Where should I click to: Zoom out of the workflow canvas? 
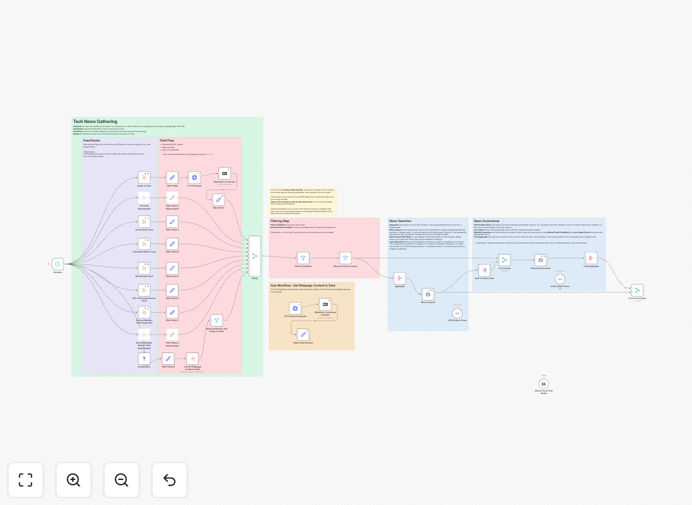pyautogui.click(x=121, y=479)
